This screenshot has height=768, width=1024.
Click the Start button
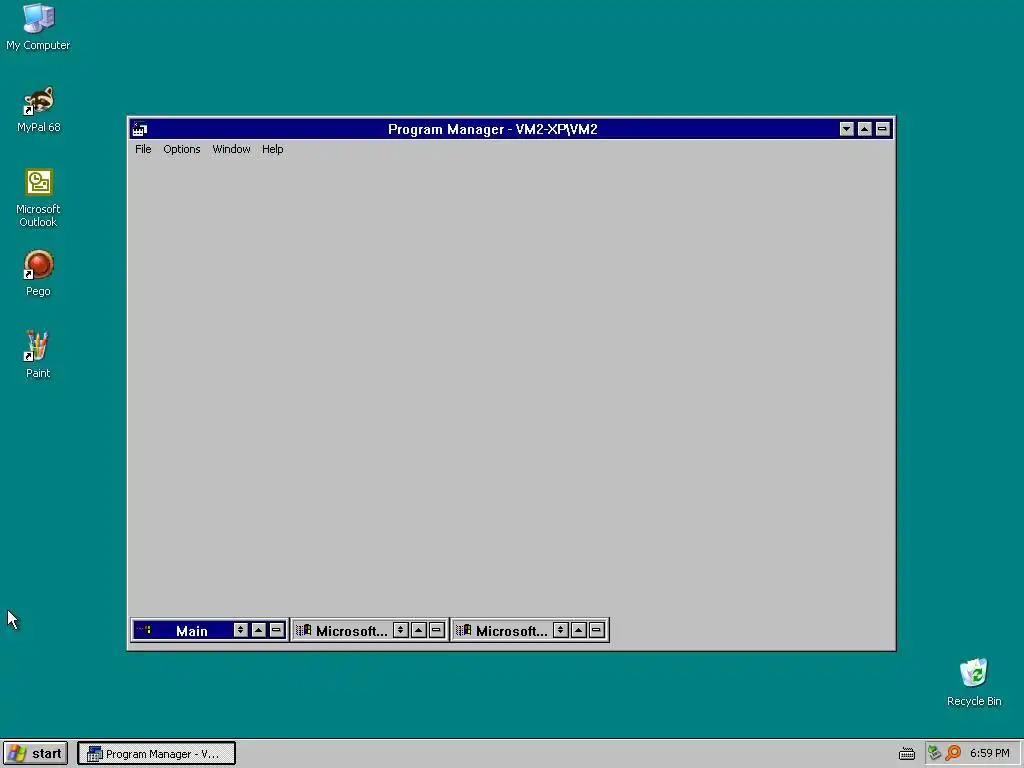click(35, 754)
